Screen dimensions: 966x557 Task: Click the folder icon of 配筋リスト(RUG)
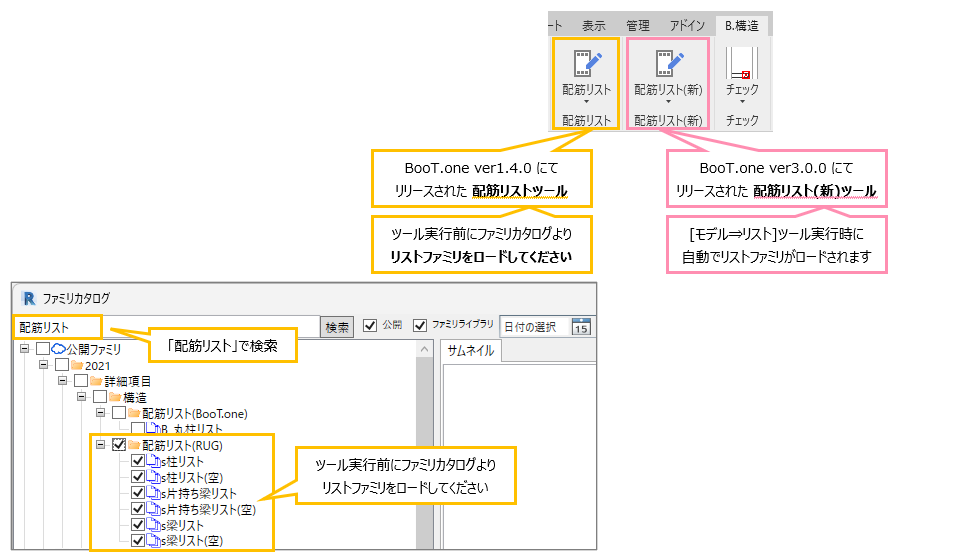134,445
